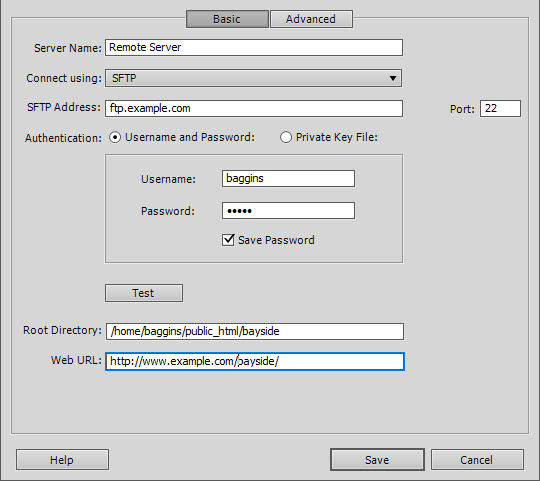This screenshot has width=540, height=481.
Task: Click the Username field containing baggins
Action: click(288, 178)
